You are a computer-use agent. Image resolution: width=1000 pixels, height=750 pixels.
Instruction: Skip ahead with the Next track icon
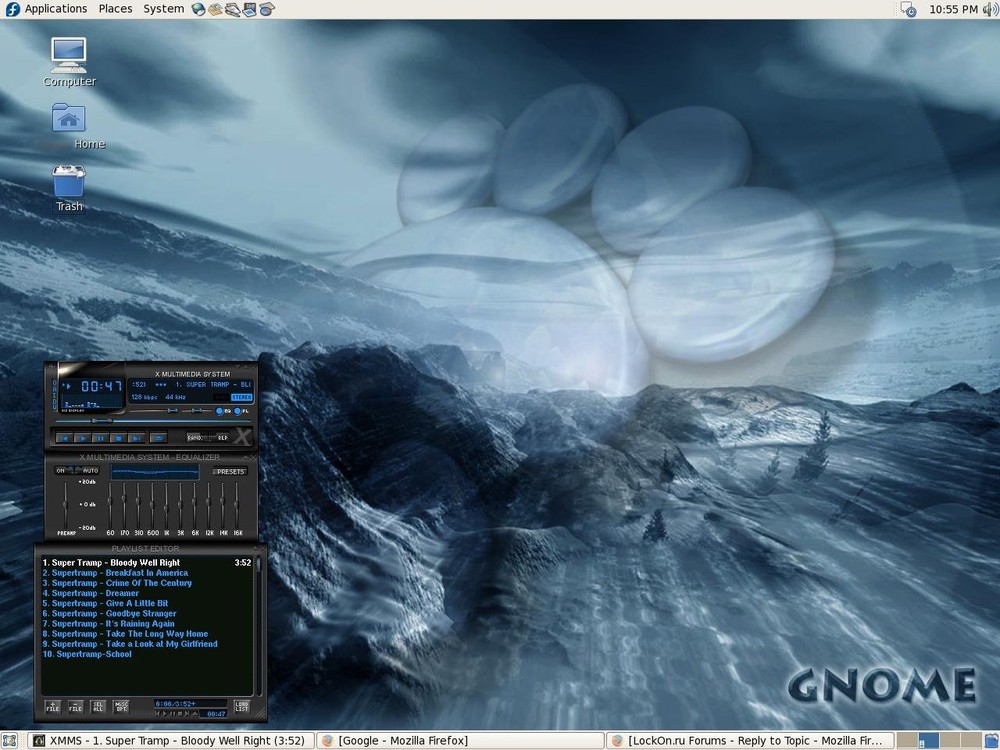[x=135, y=436]
